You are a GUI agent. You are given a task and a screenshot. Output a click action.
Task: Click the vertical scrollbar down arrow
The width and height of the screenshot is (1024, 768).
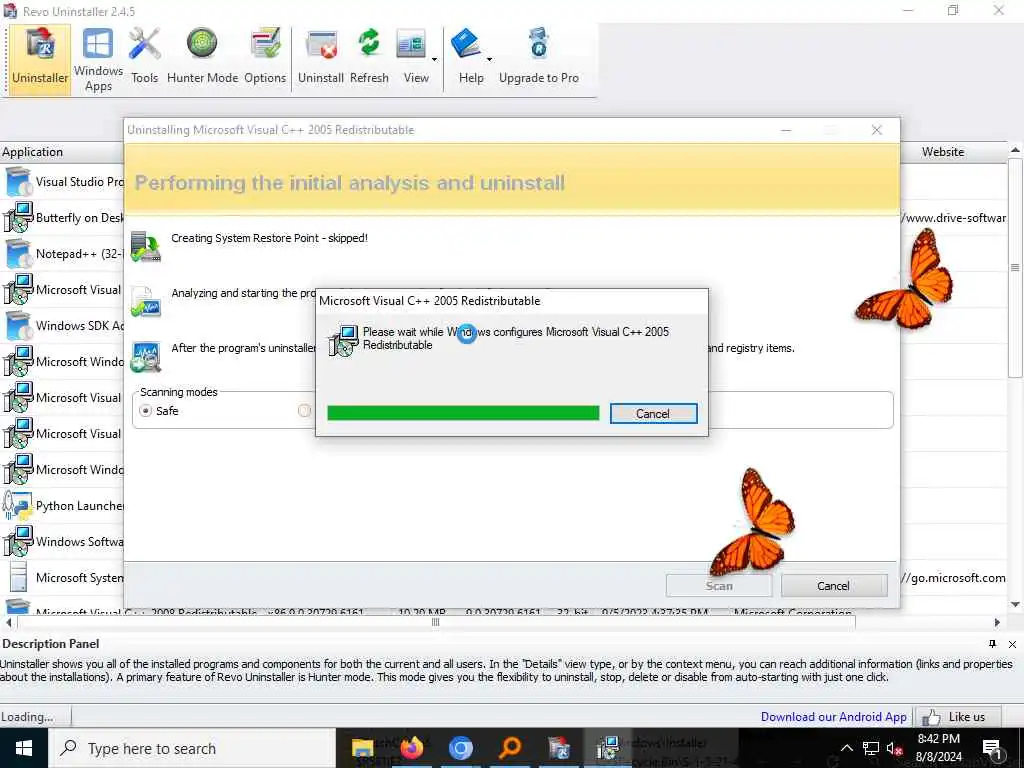click(1016, 604)
